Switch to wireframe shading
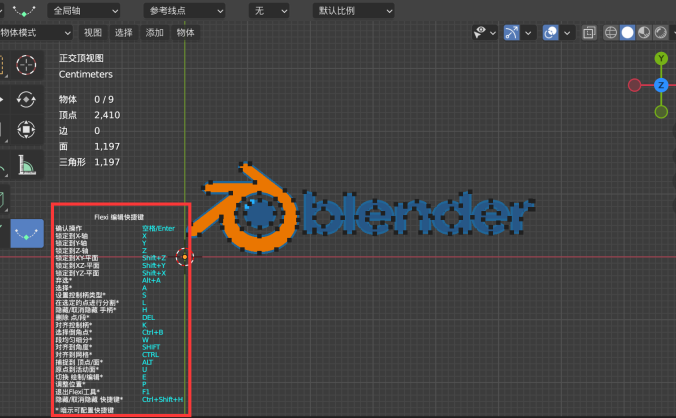This screenshot has width=676, height=418. pyautogui.click(x=610, y=33)
